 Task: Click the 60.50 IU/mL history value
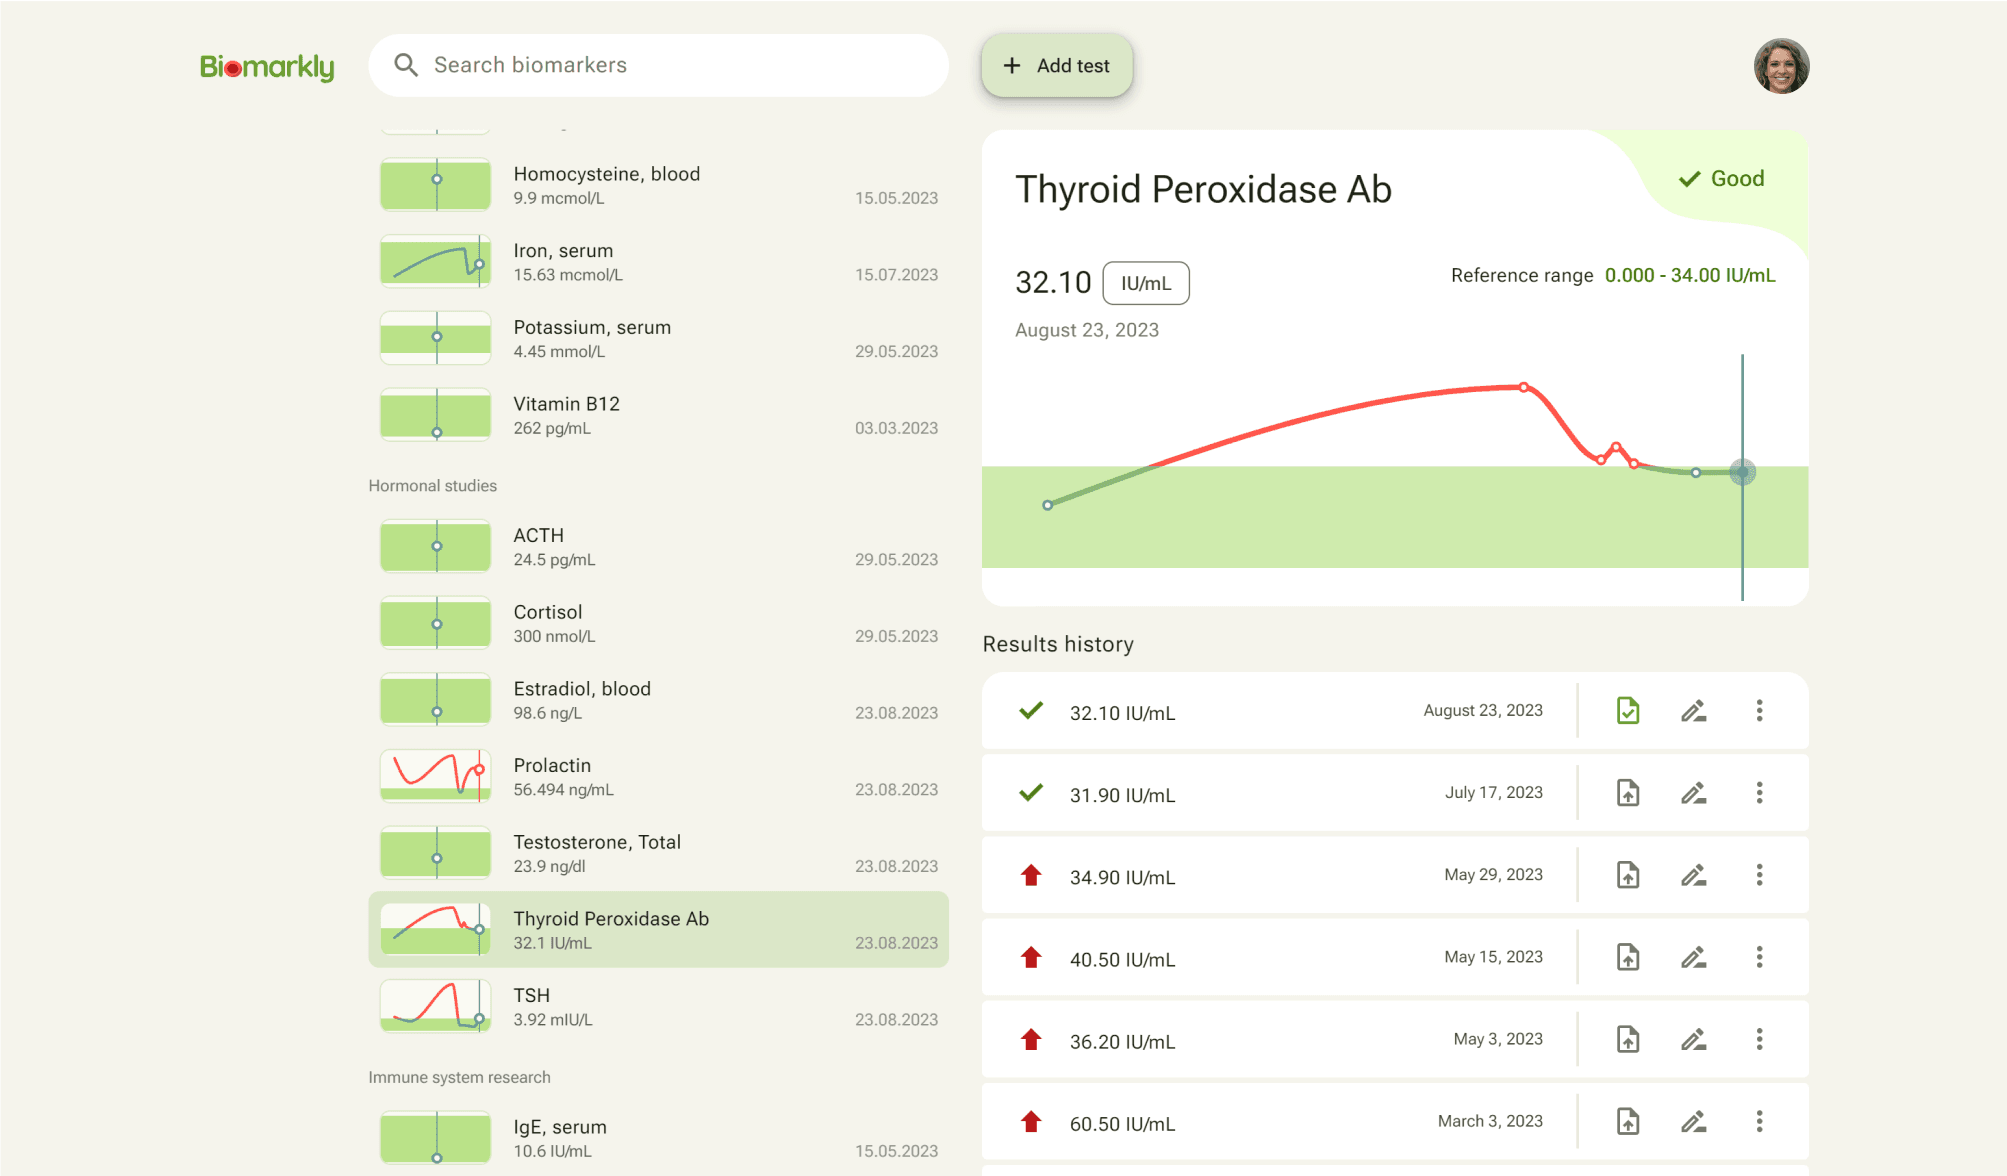pyautogui.click(x=1122, y=1124)
